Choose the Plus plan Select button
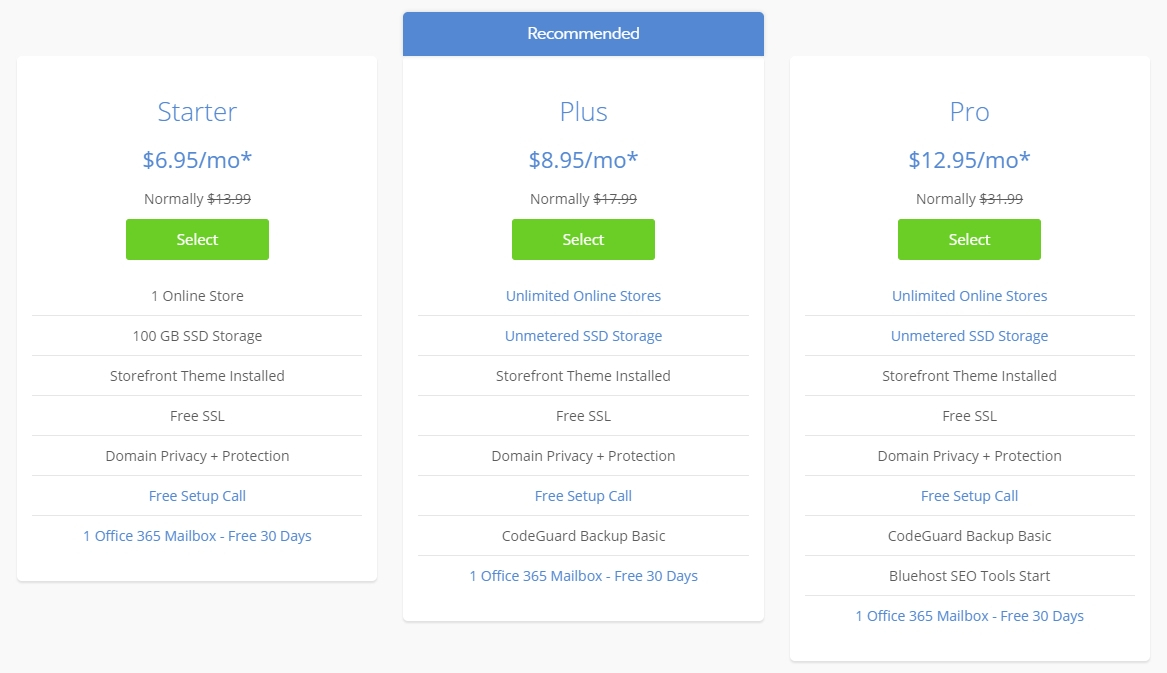 coord(584,239)
